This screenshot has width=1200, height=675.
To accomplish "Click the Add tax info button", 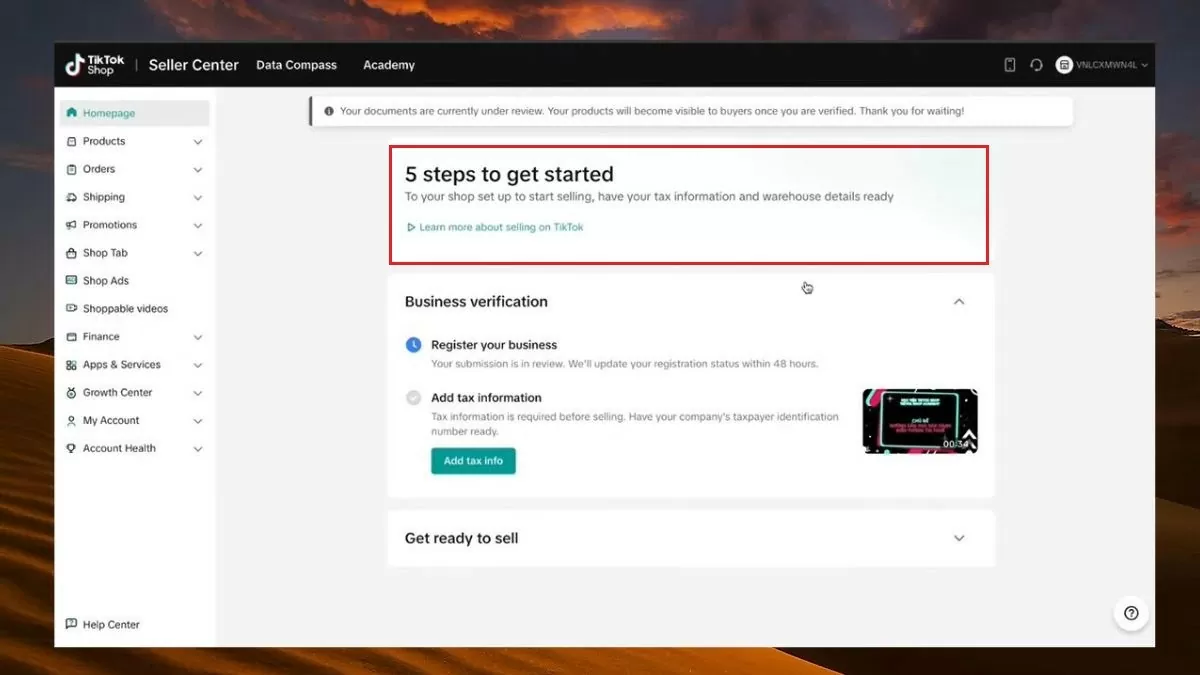I will click(x=473, y=461).
